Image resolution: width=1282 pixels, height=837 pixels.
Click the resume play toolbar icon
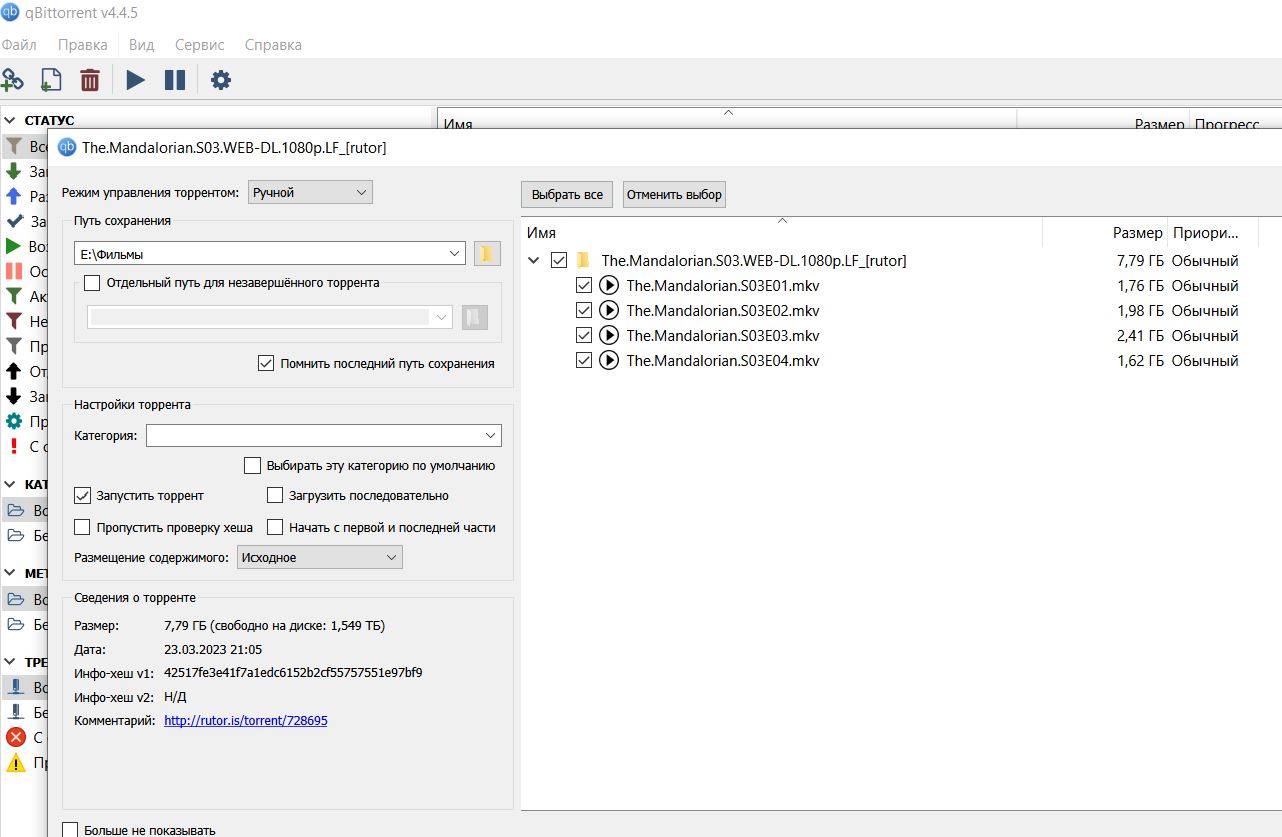(x=136, y=80)
